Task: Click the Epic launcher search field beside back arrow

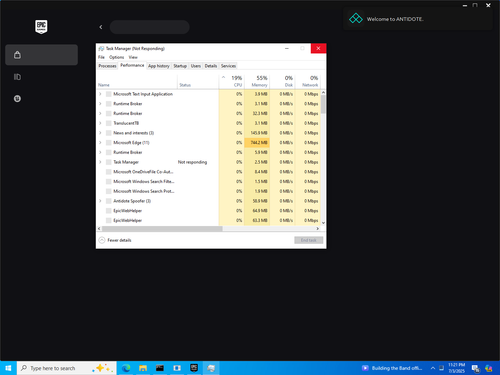Action: 150,27
